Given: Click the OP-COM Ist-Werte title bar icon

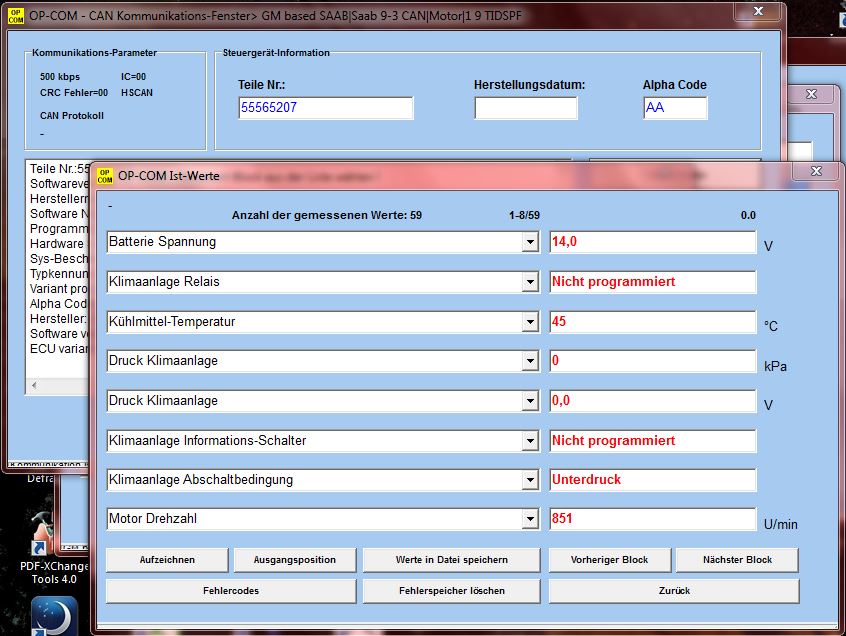Looking at the screenshot, I should coord(105,176).
